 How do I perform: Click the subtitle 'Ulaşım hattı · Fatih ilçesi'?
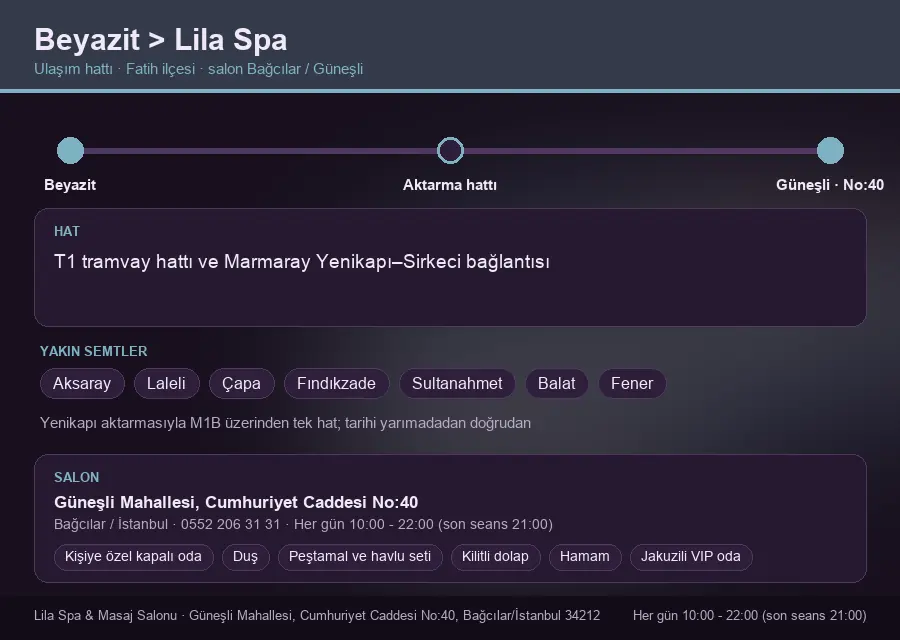click(115, 69)
